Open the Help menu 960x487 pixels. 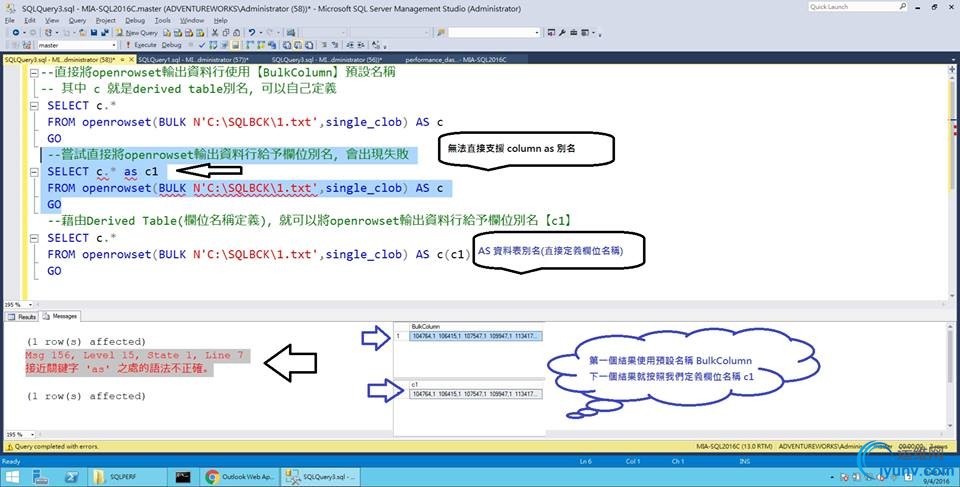pyautogui.click(x=220, y=20)
